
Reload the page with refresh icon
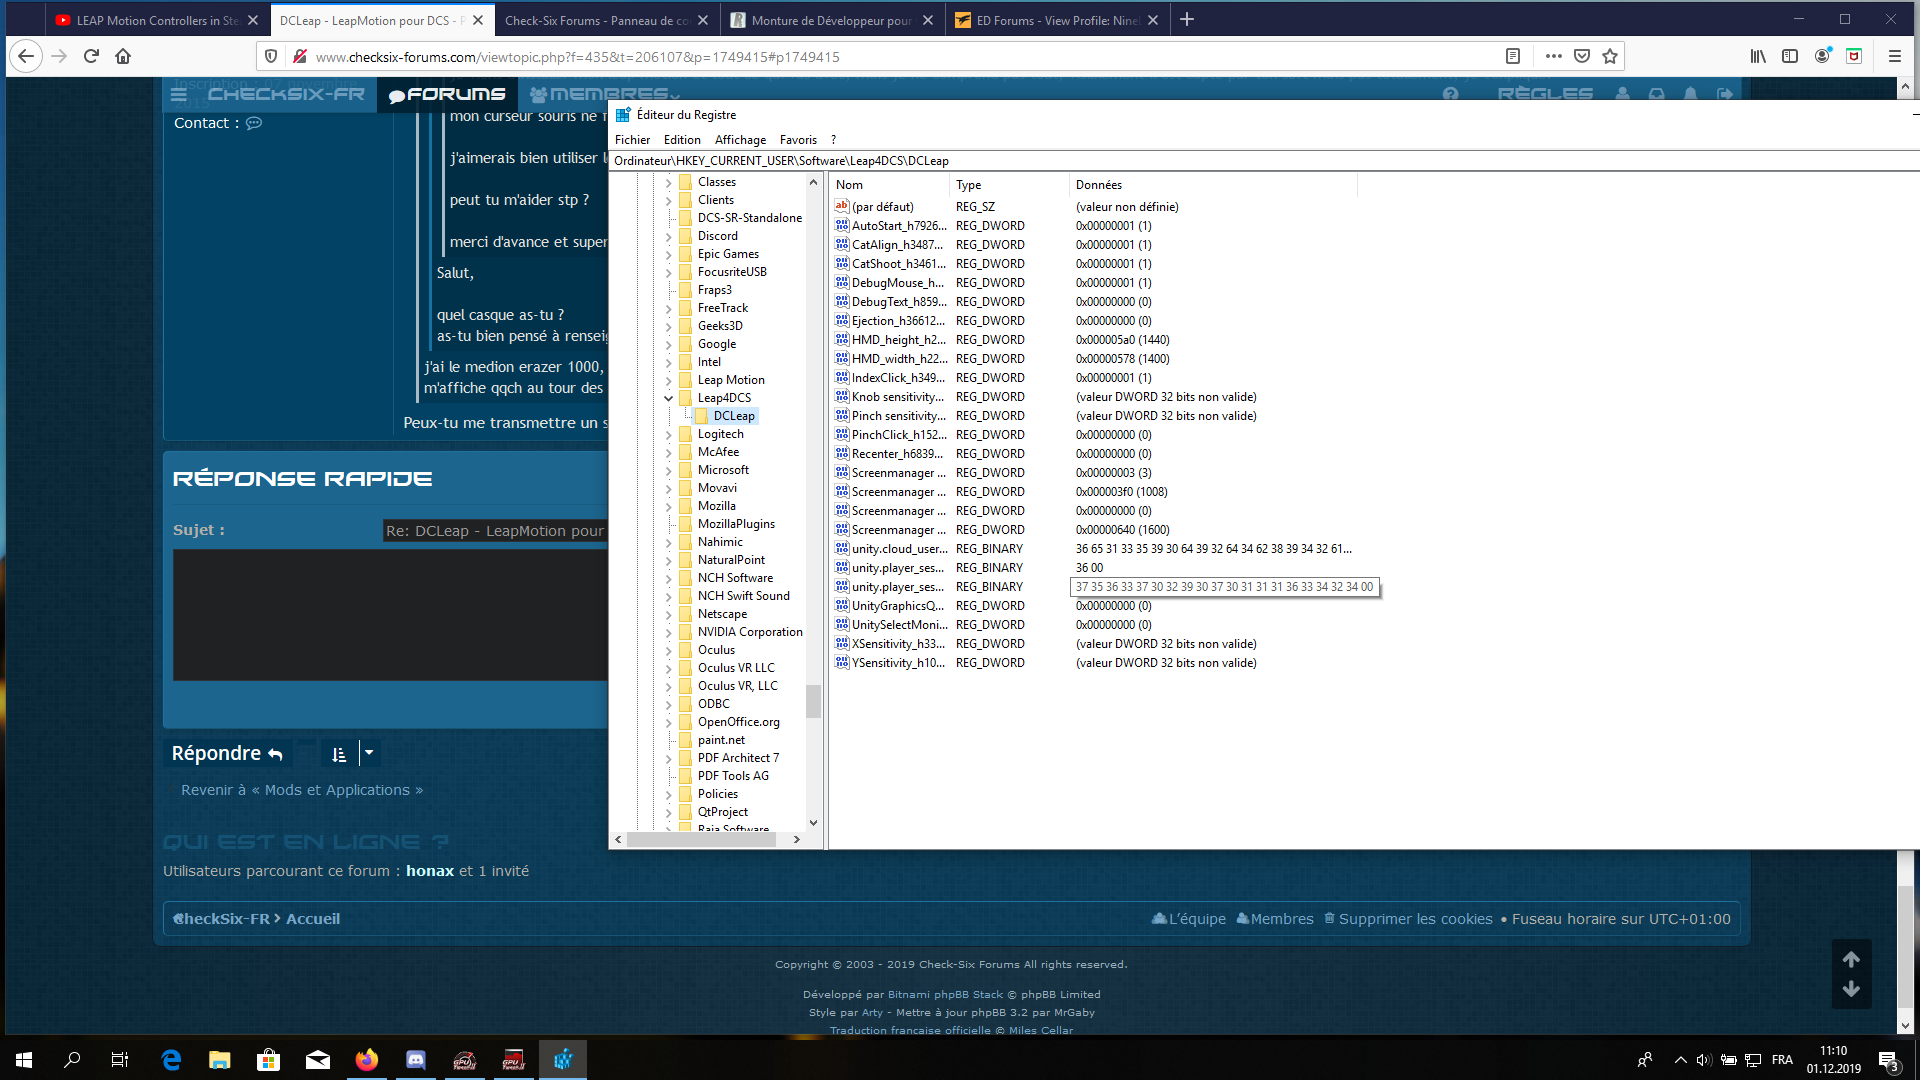click(x=91, y=57)
